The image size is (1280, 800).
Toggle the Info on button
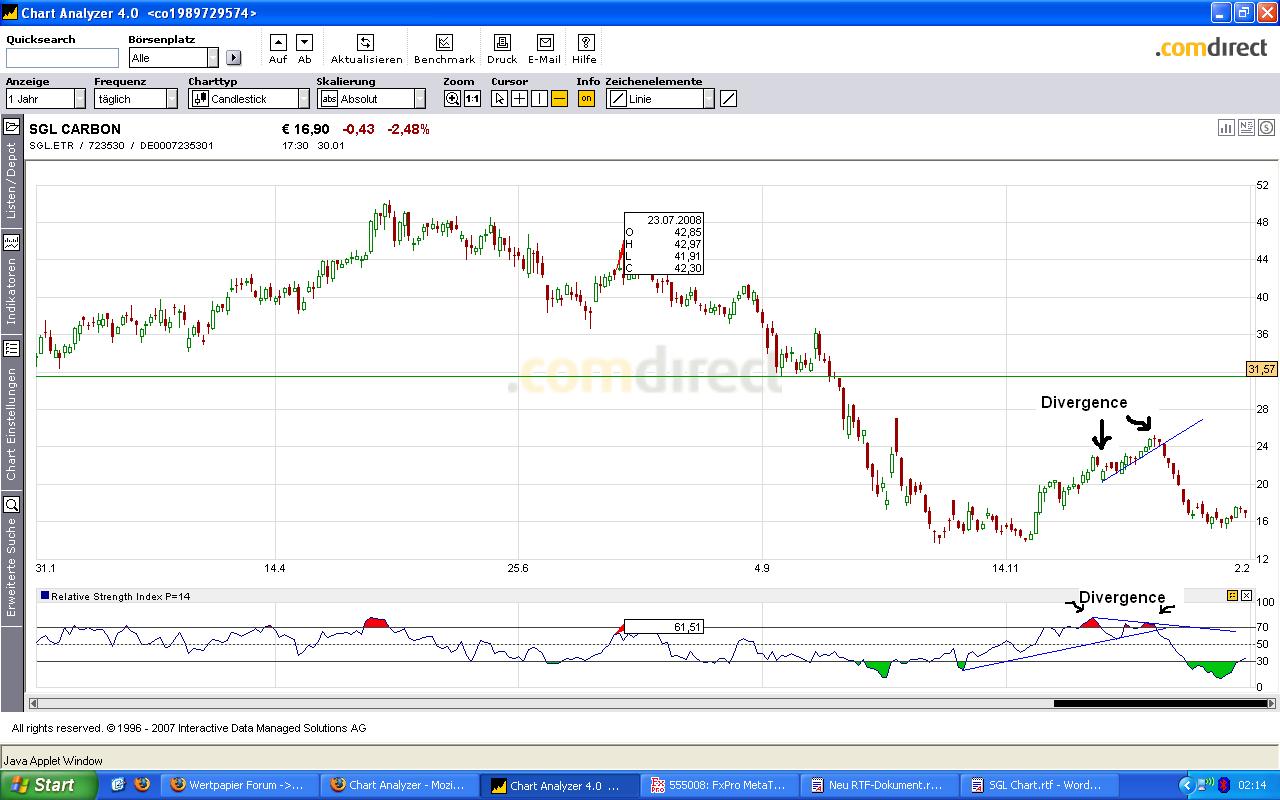pyautogui.click(x=586, y=98)
